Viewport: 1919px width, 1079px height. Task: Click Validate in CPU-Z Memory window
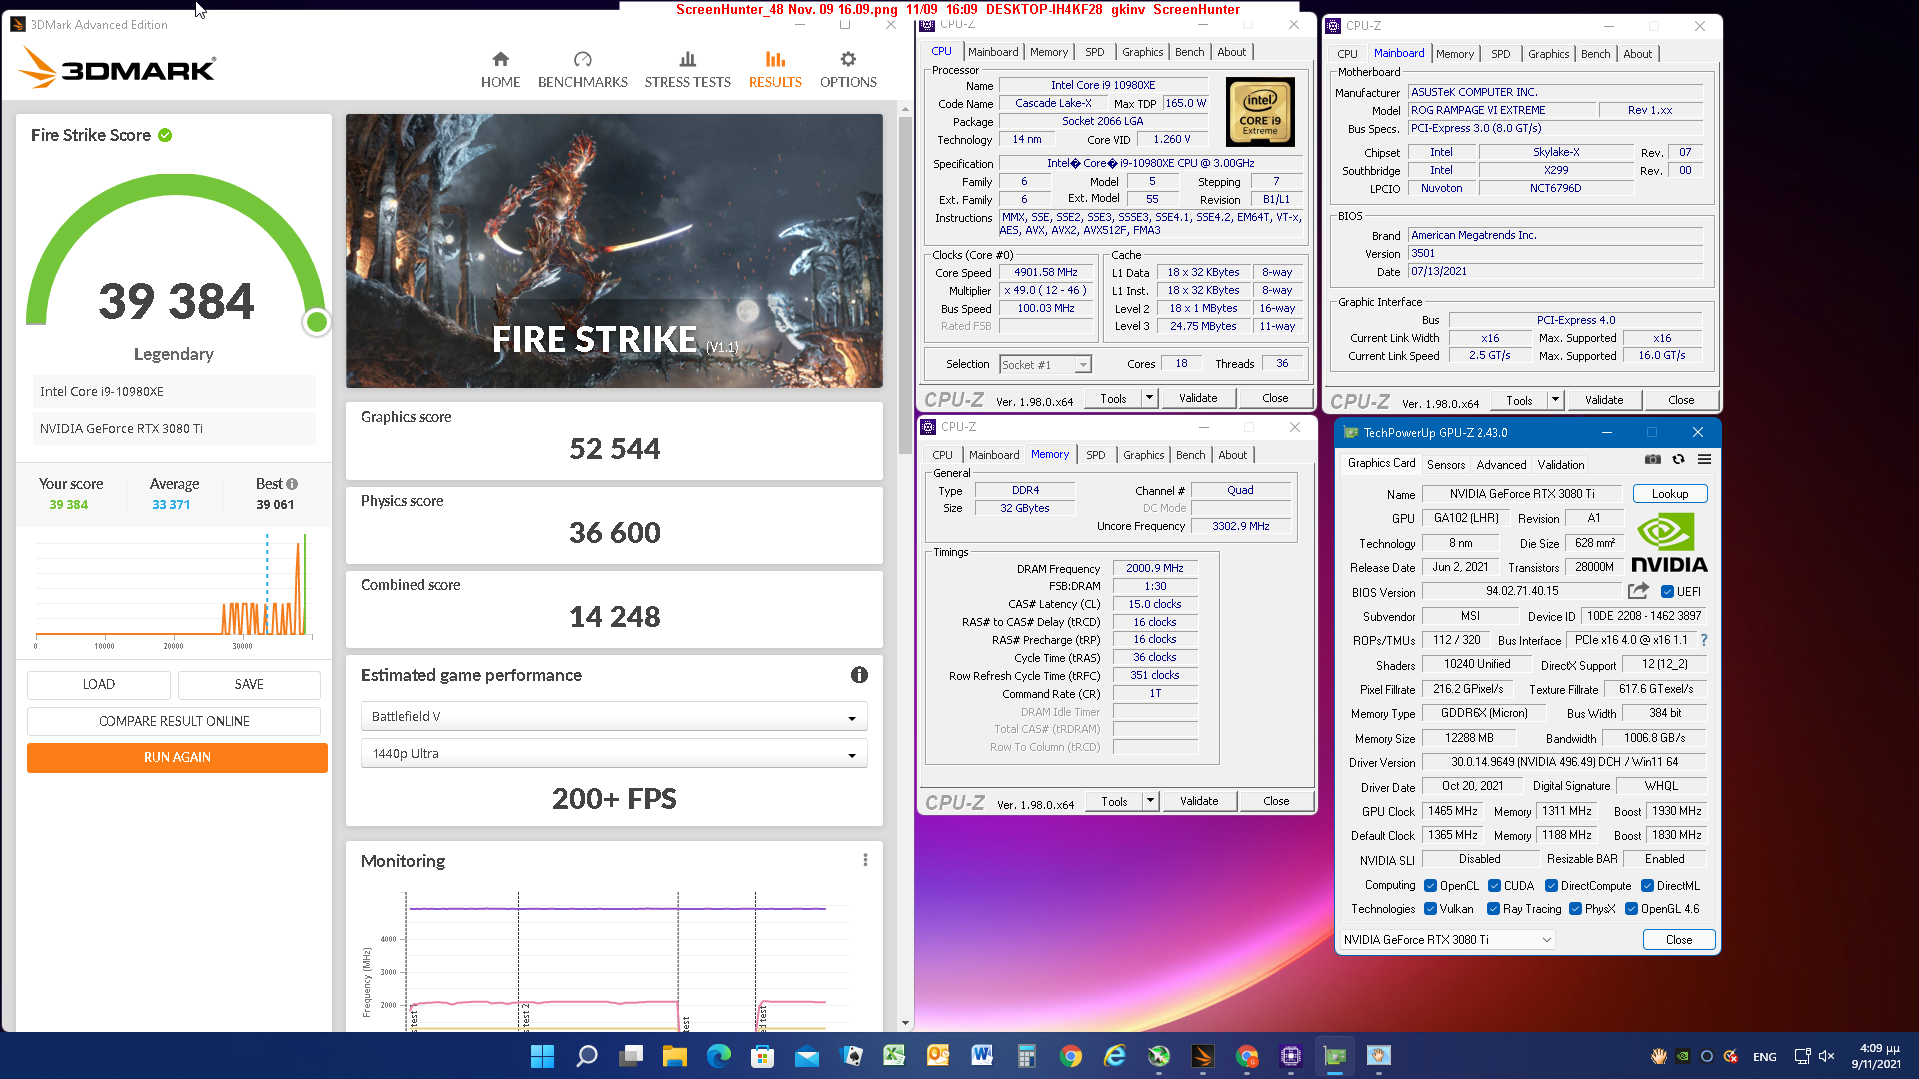pyautogui.click(x=1198, y=801)
